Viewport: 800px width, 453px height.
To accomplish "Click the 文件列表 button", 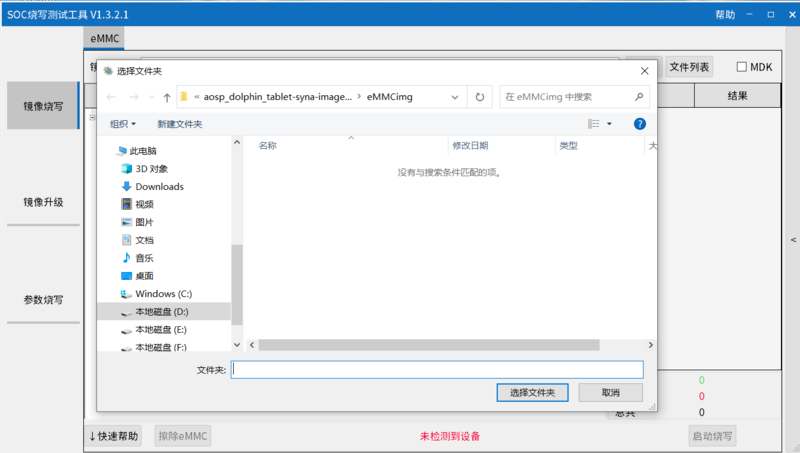I will click(689, 67).
